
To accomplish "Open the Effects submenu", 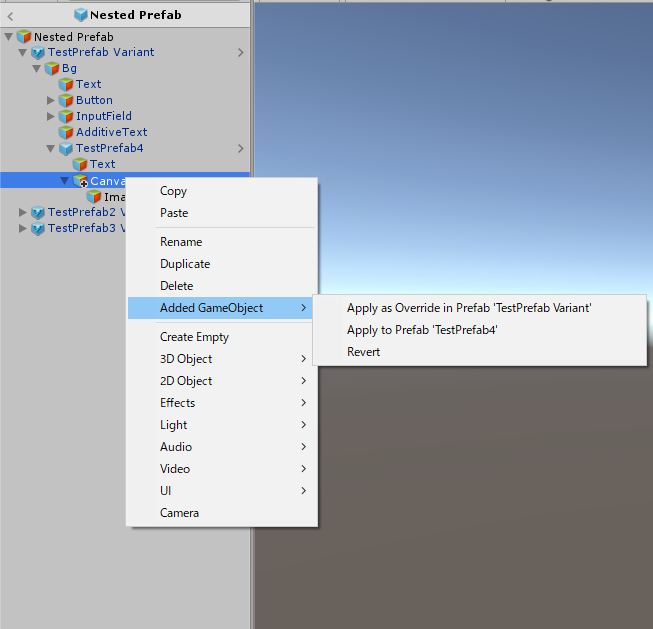I will (x=222, y=403).
